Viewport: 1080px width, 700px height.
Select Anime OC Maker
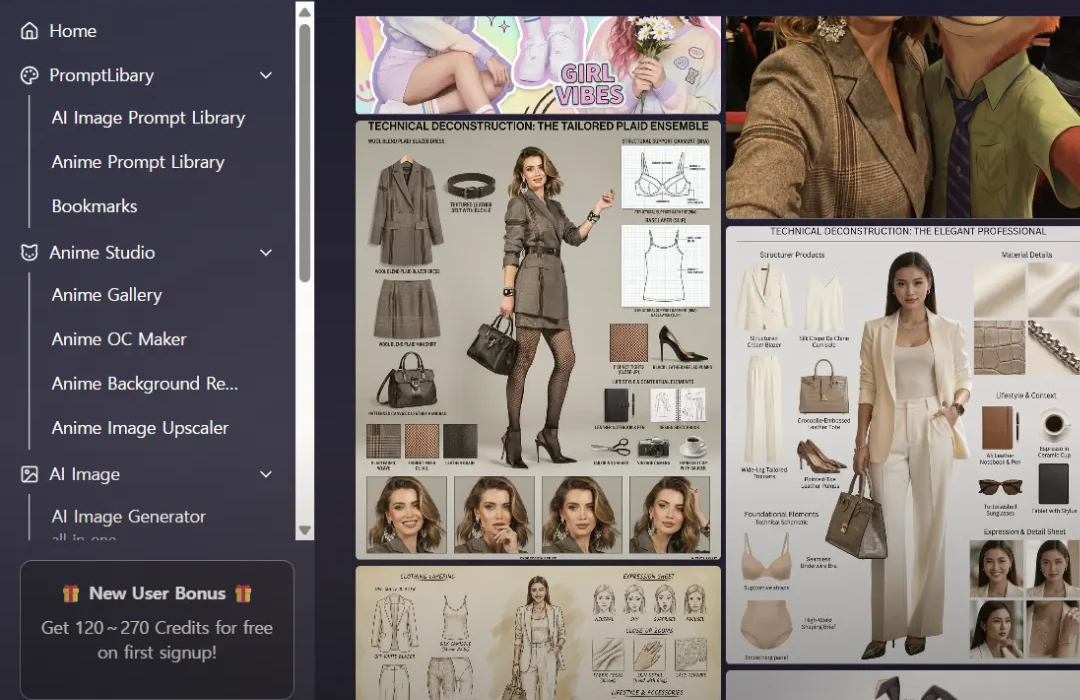coord(119,339)
